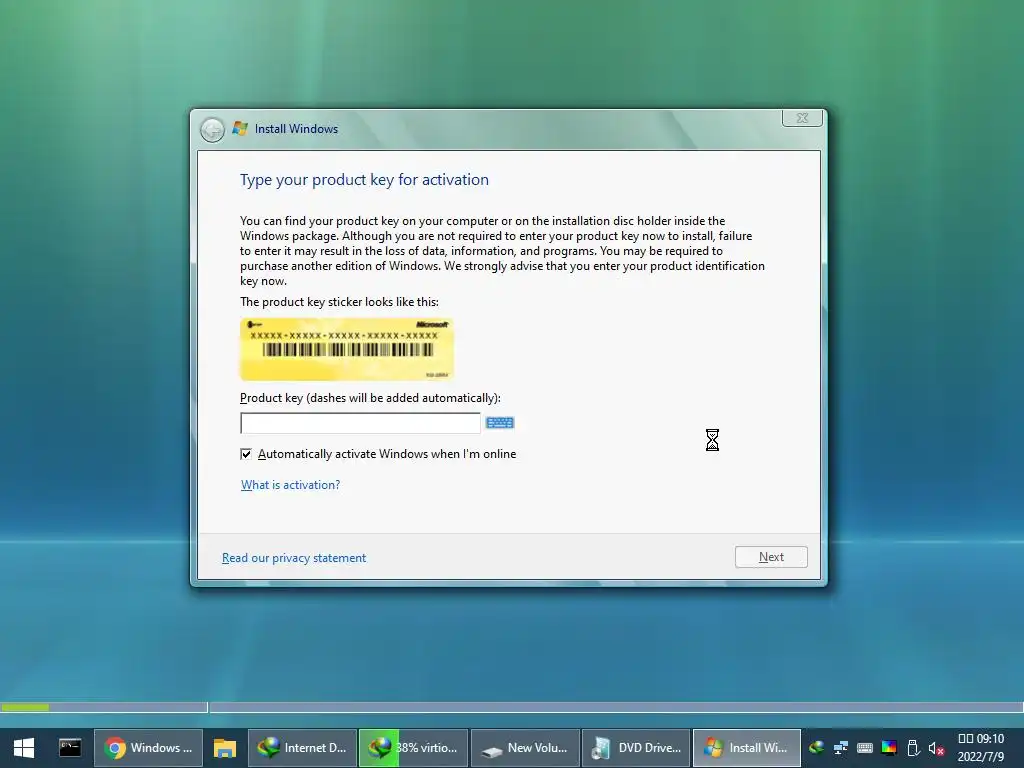Click the Windows flag icon in the dialog title

(240, 129)
